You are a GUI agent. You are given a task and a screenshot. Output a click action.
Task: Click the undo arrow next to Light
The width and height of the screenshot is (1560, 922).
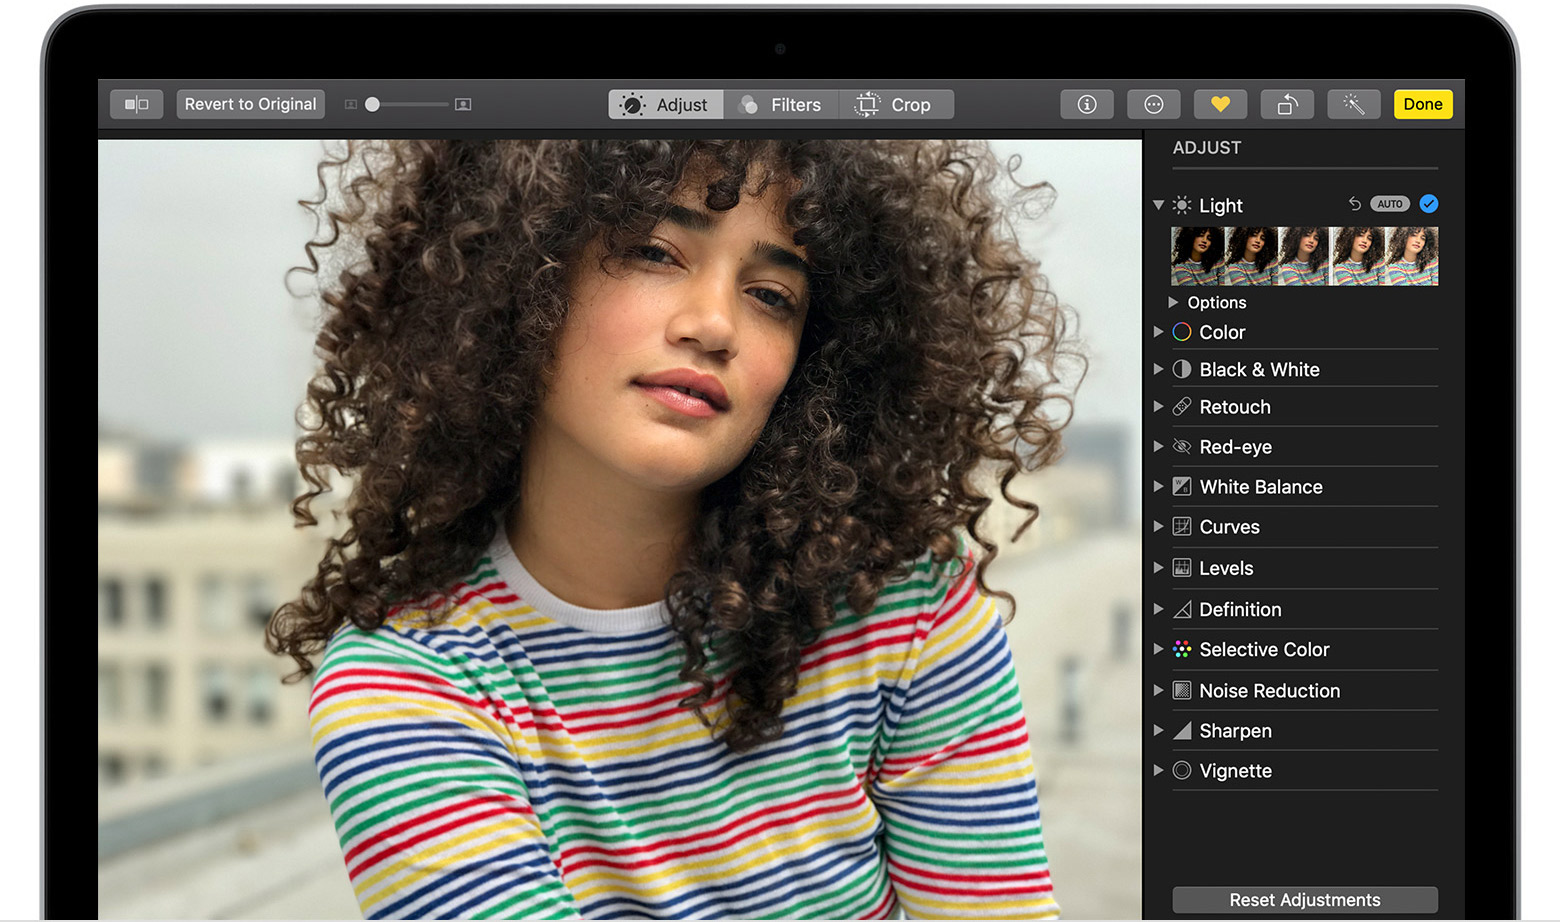click(x=1354, y=204)
